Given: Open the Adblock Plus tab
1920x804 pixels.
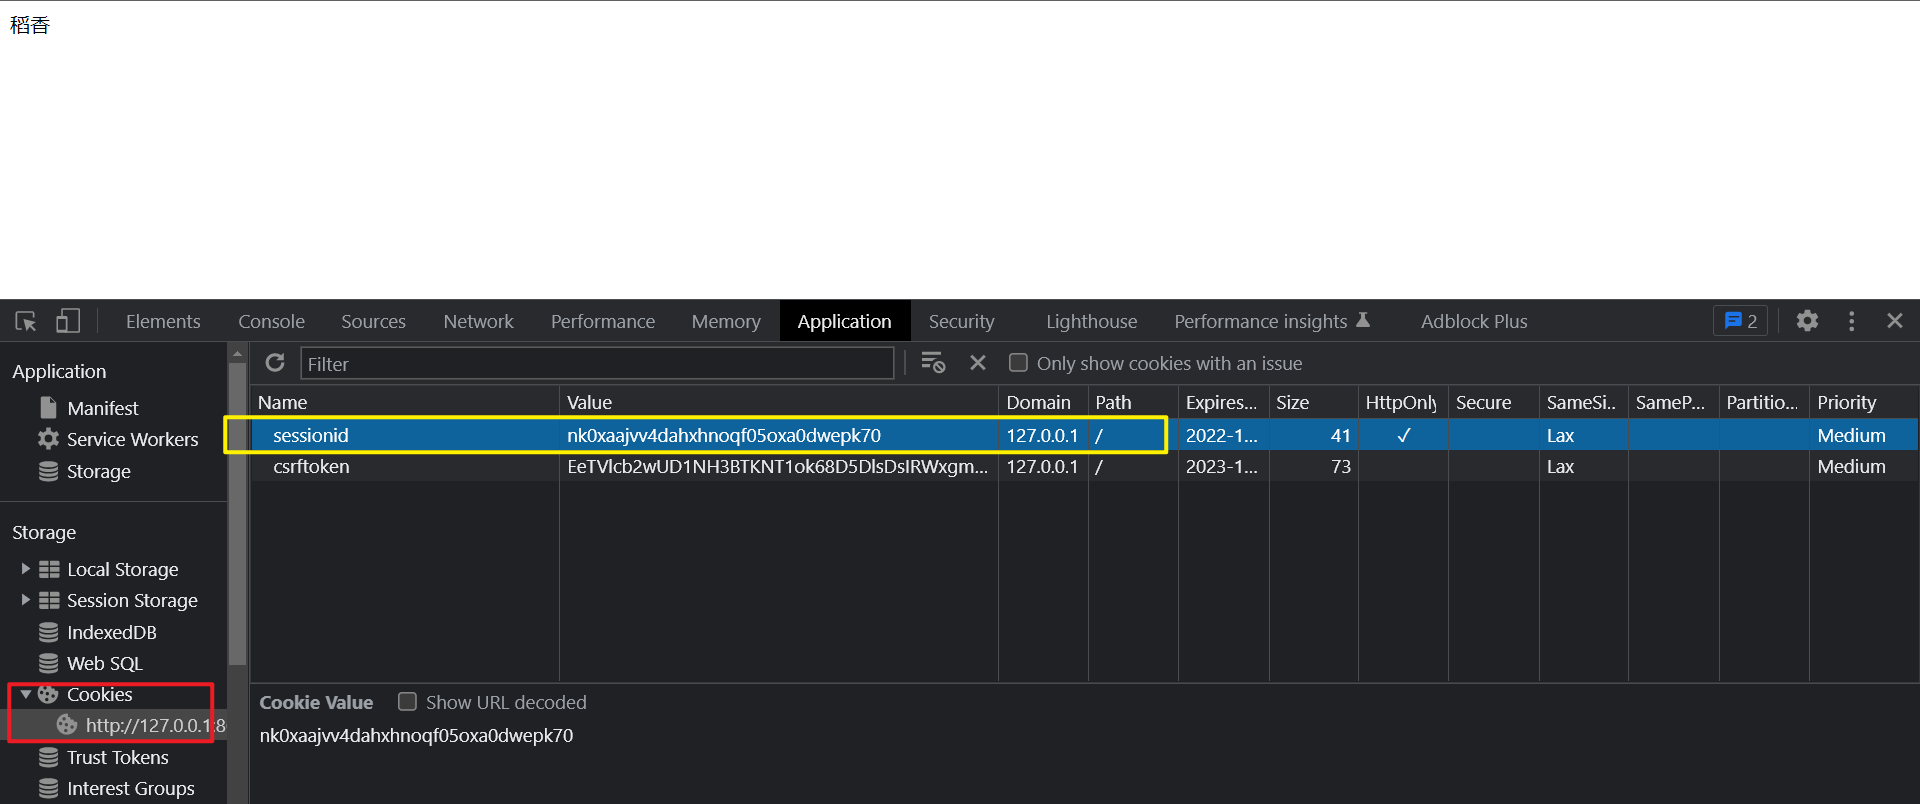Looking at the screenshot, I should (1474, 321).
